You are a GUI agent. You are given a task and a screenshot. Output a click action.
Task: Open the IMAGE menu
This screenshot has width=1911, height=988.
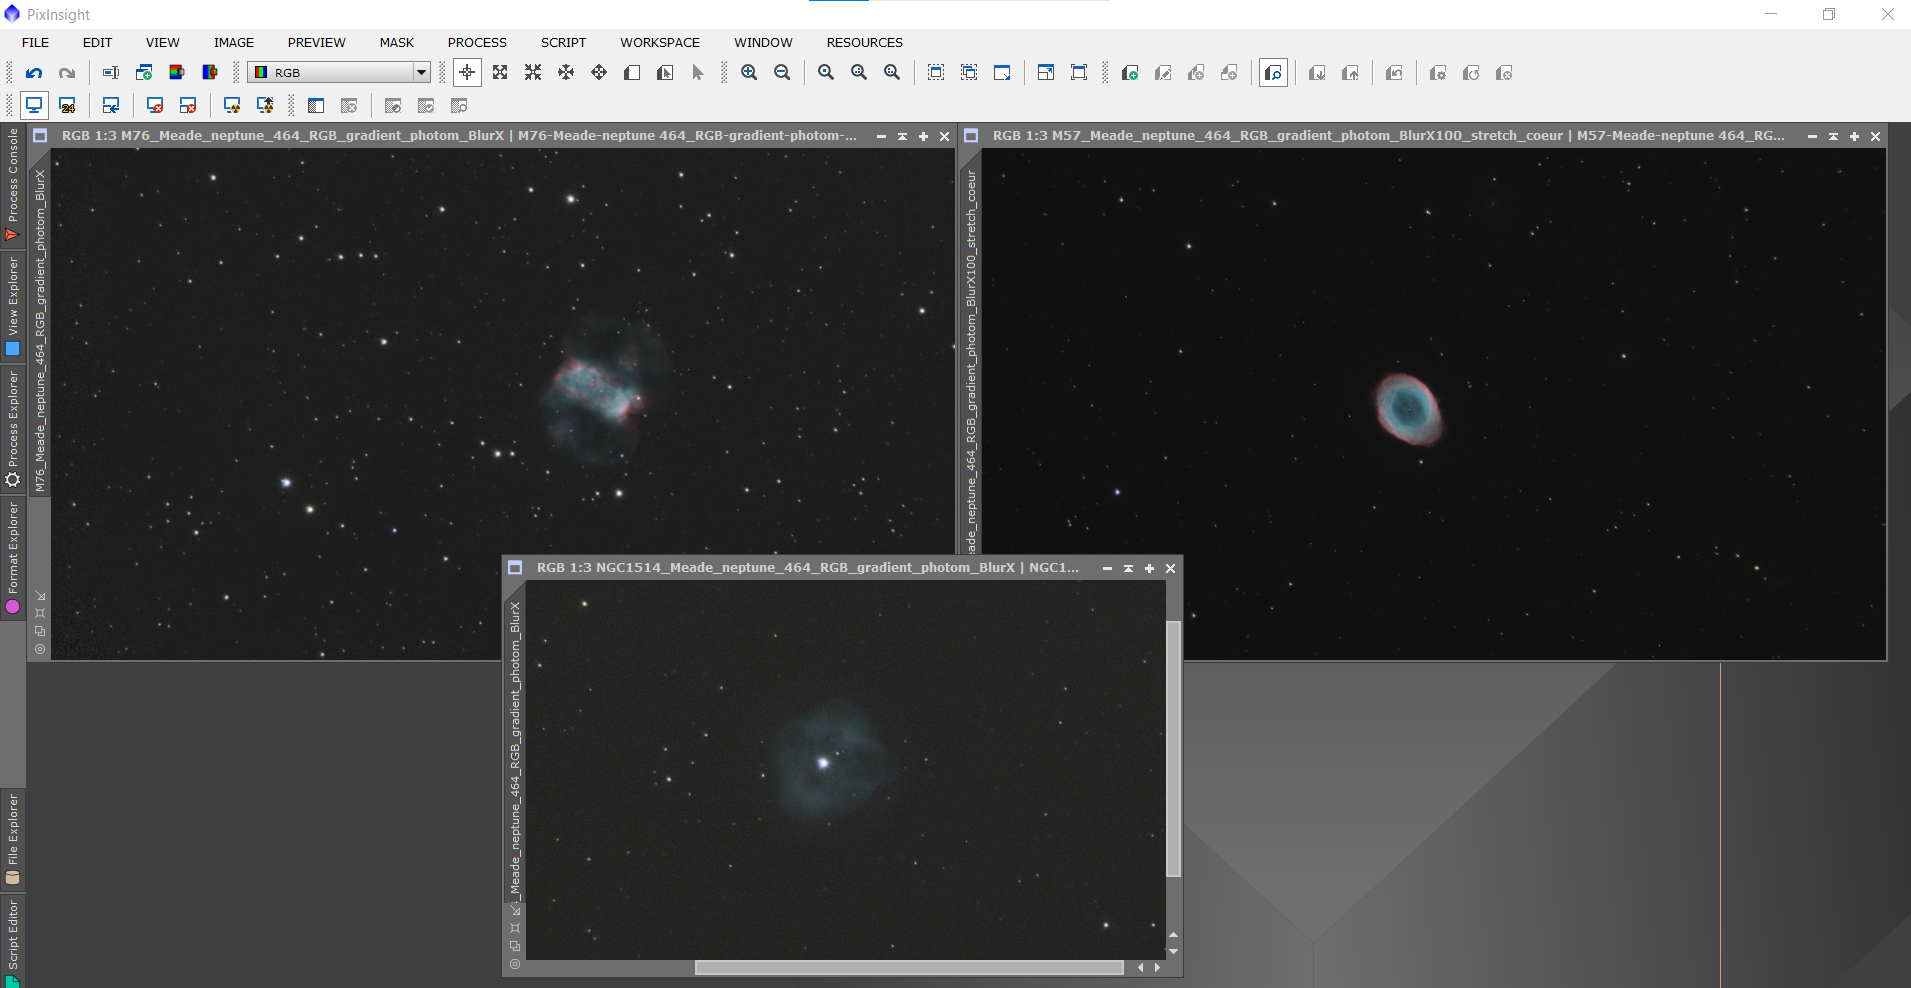(234, 42)
